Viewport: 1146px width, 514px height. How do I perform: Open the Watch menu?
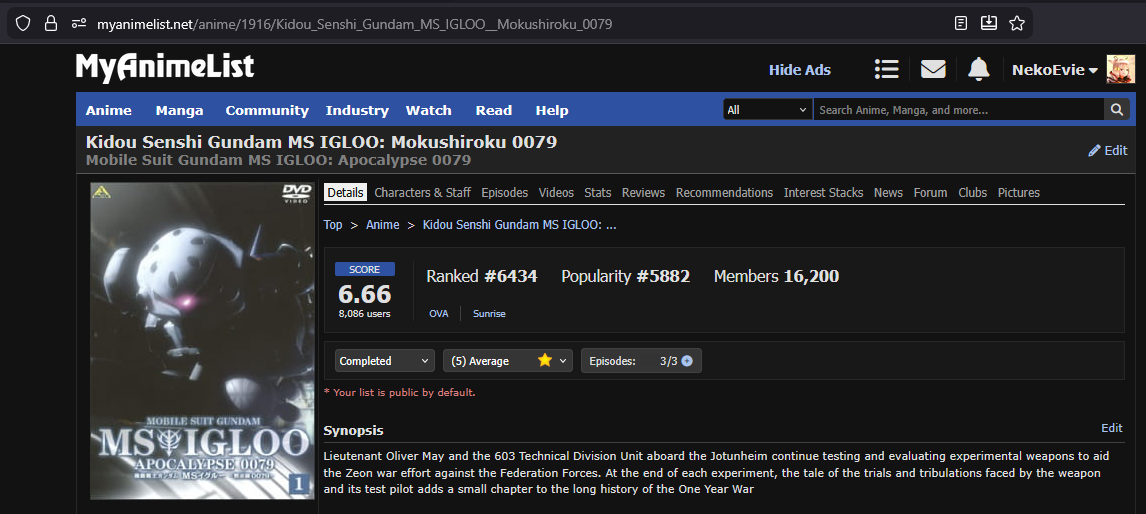(428, 110)
